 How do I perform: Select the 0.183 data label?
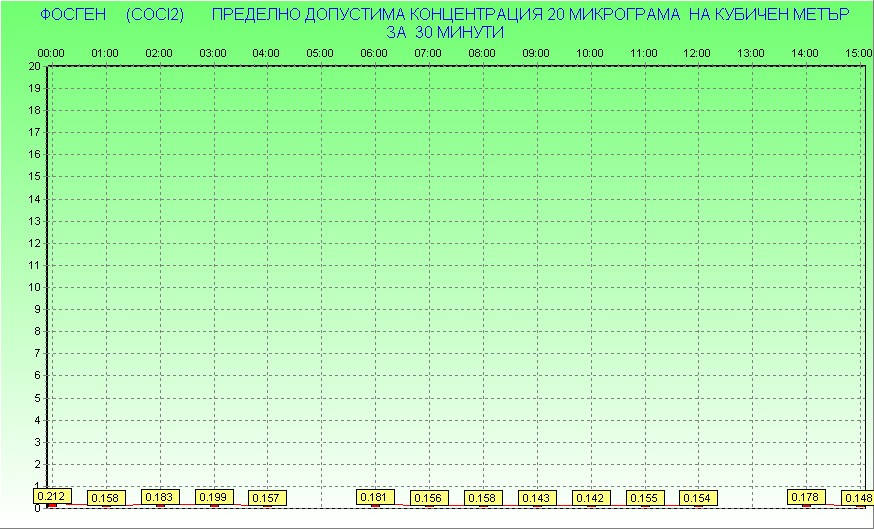tap(160, 497)
